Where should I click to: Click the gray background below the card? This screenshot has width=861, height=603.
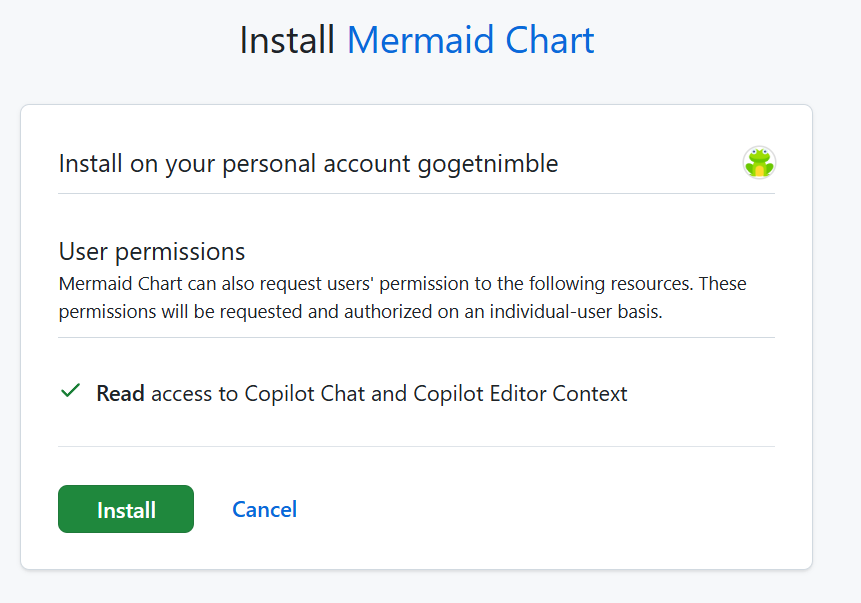(430, 589)
